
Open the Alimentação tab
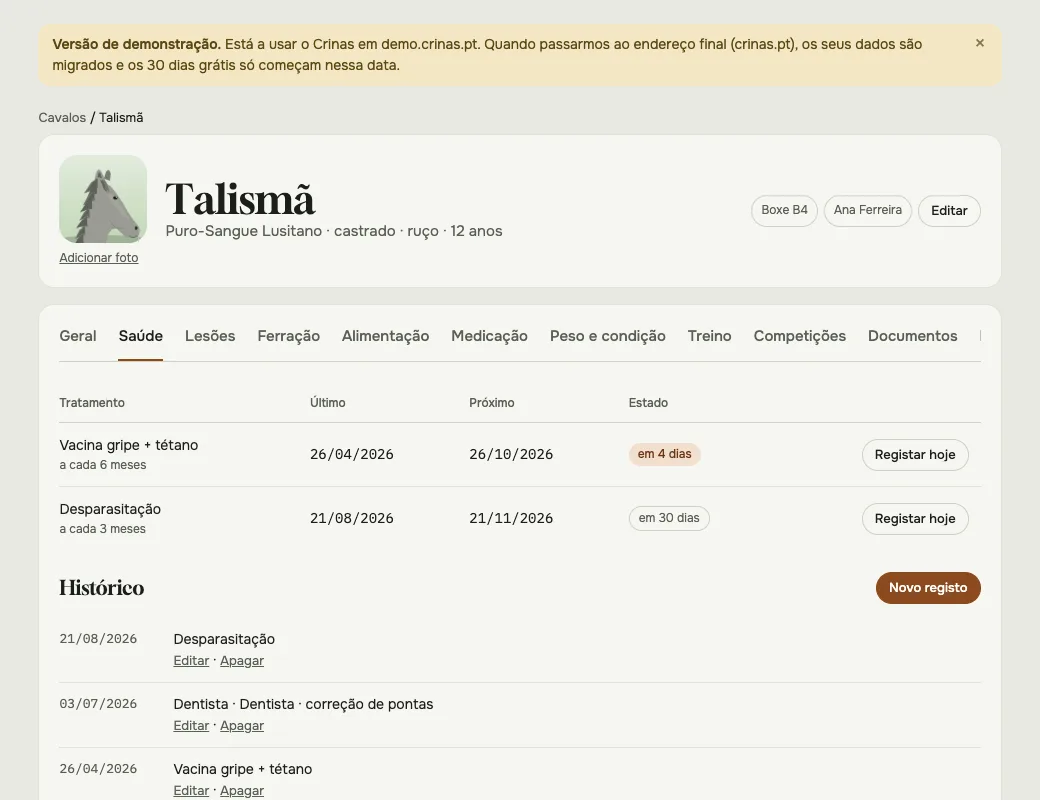[x=385, y=336]
